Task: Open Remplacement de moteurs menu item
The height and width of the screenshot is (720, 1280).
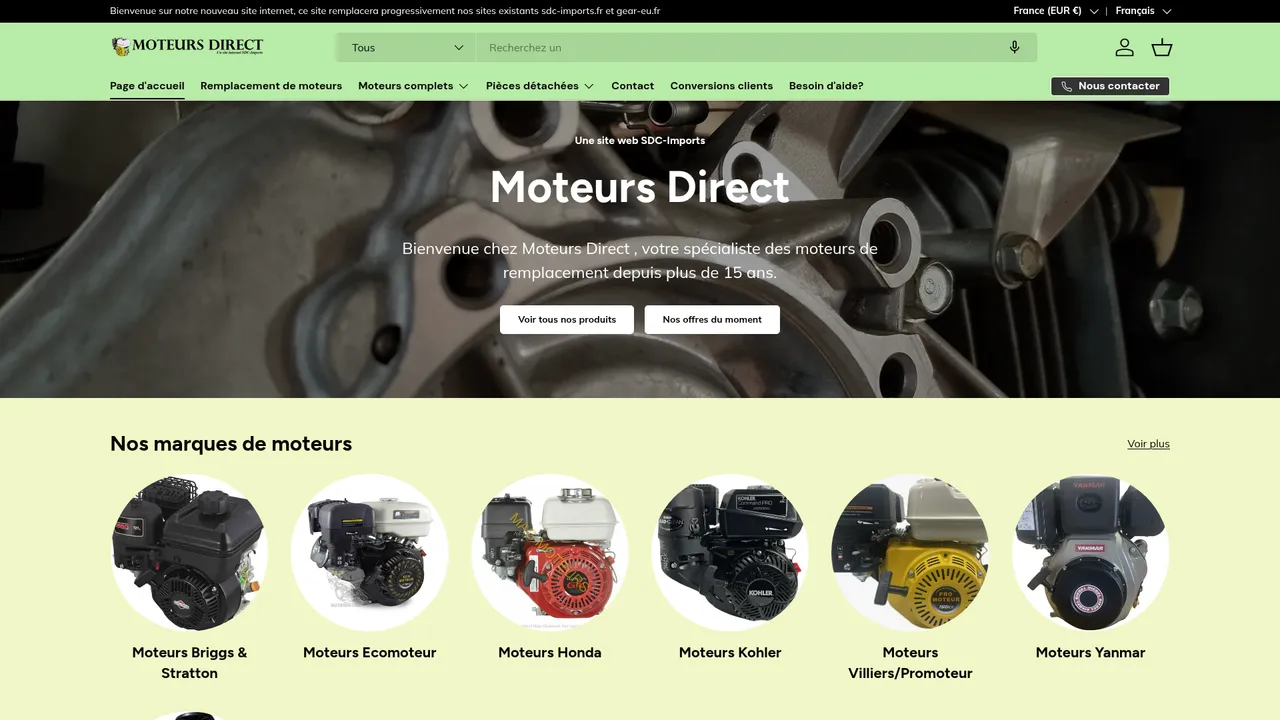Action: (x=271, y=86)
